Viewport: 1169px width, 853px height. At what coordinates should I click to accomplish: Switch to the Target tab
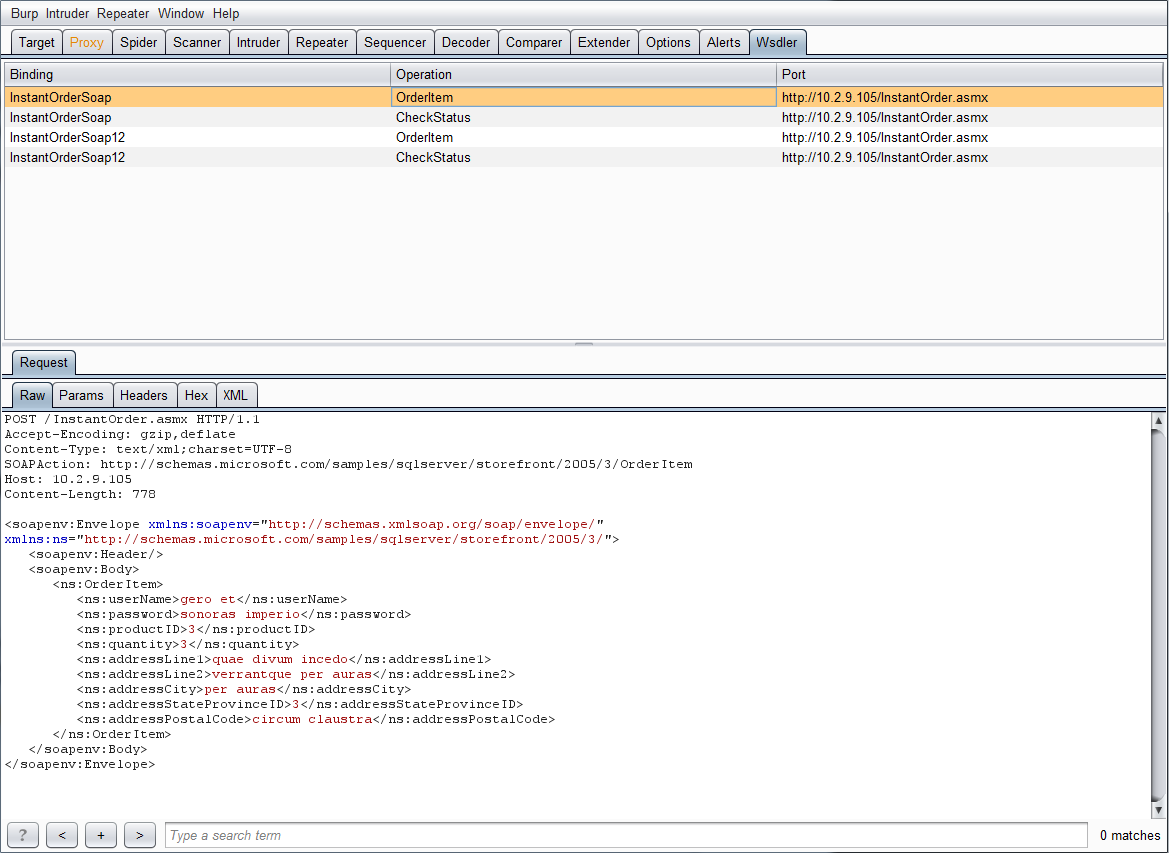[37, 43]
